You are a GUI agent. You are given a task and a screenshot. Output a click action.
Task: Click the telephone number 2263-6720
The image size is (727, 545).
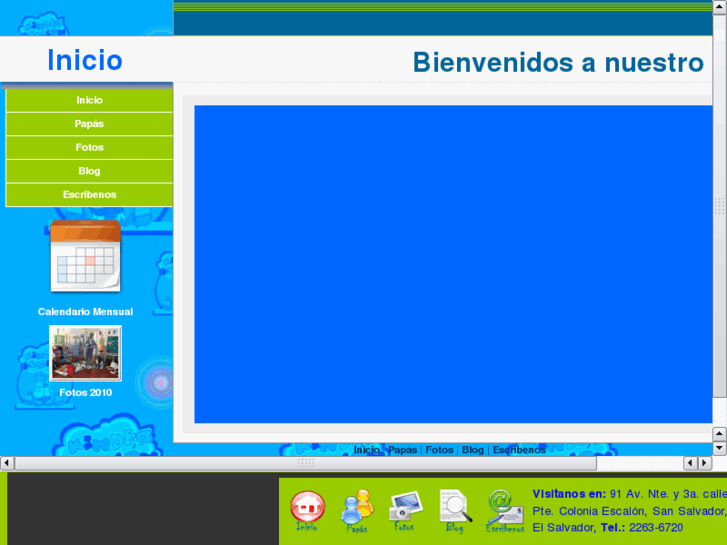[656, 528]
